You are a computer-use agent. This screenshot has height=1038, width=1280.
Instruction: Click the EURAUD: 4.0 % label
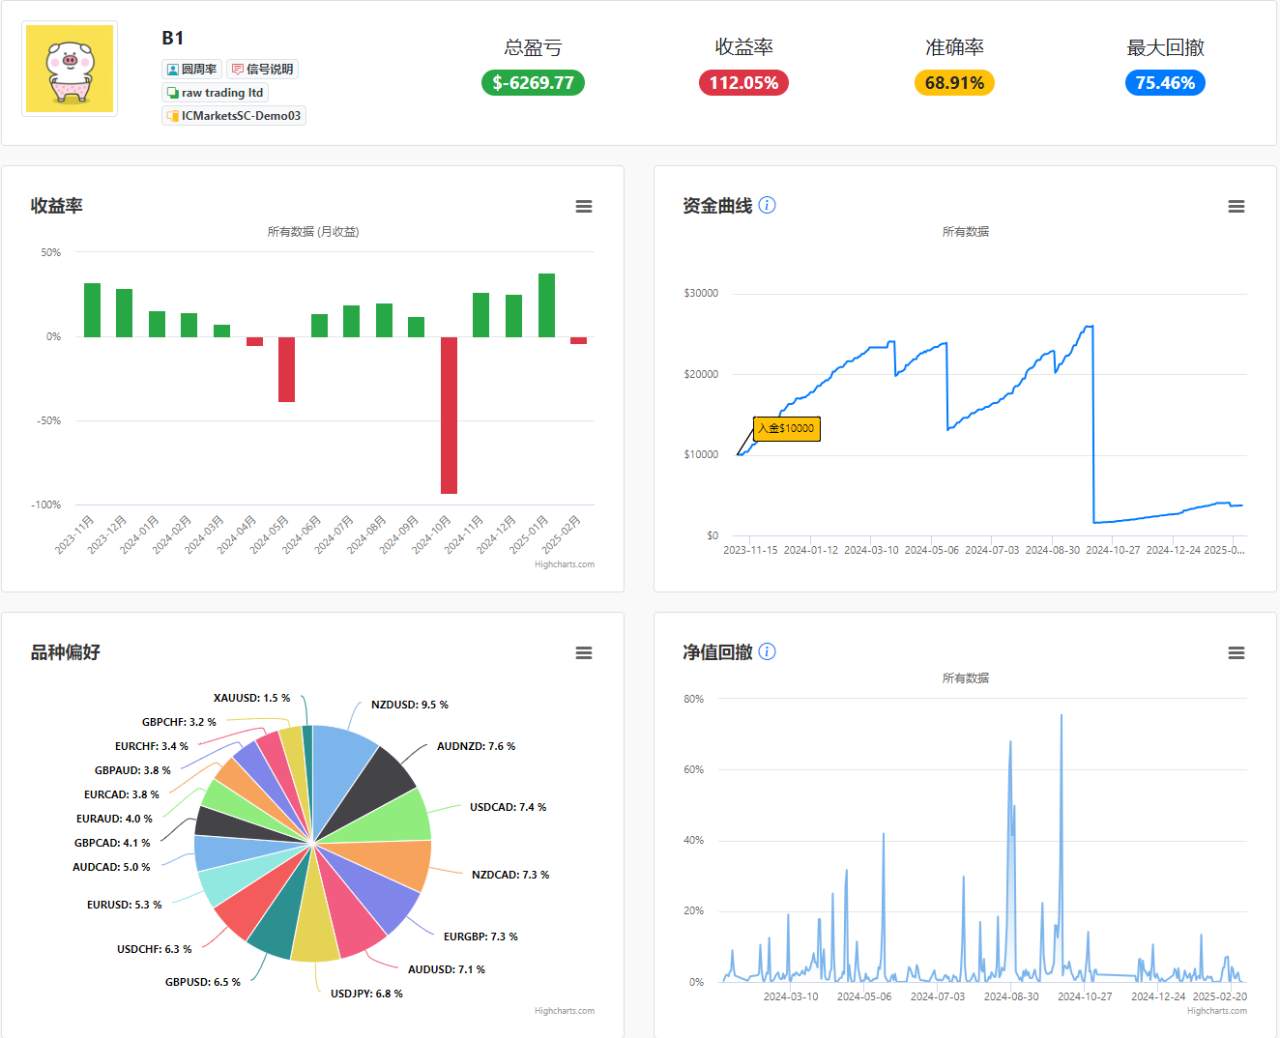(114, 820)
